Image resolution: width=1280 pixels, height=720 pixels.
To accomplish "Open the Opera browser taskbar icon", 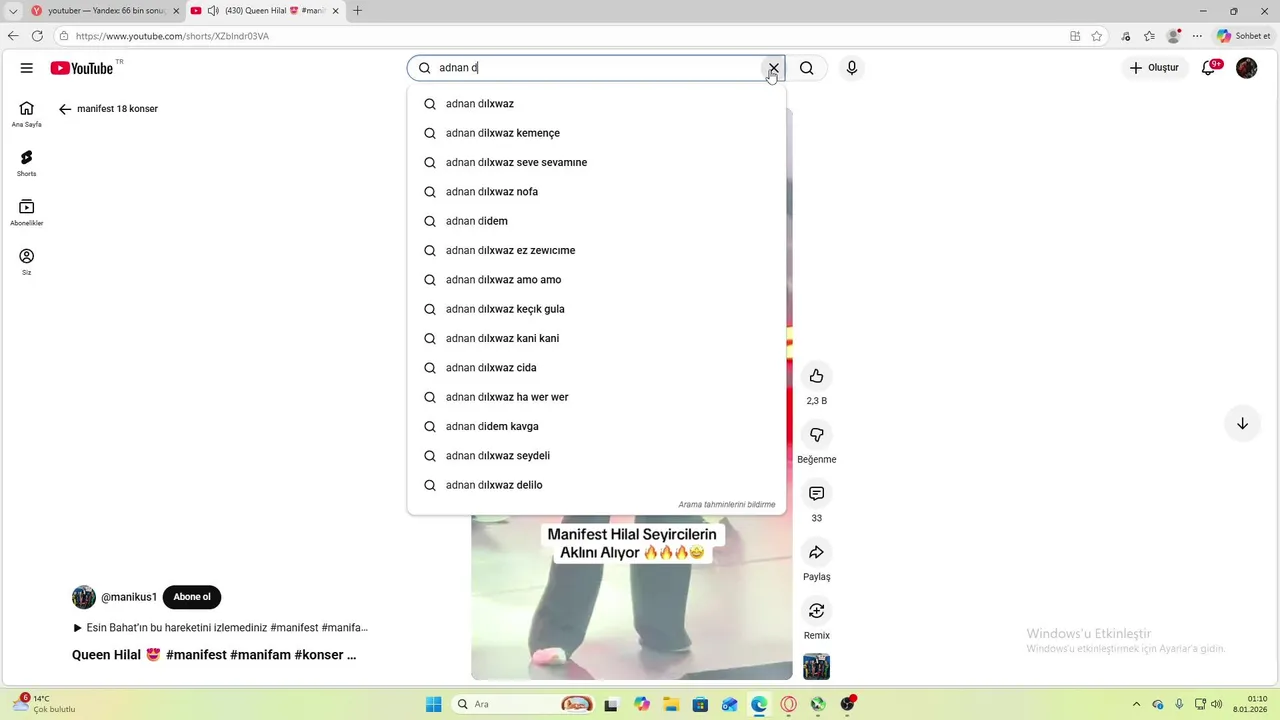I will [x=789, y=704].
